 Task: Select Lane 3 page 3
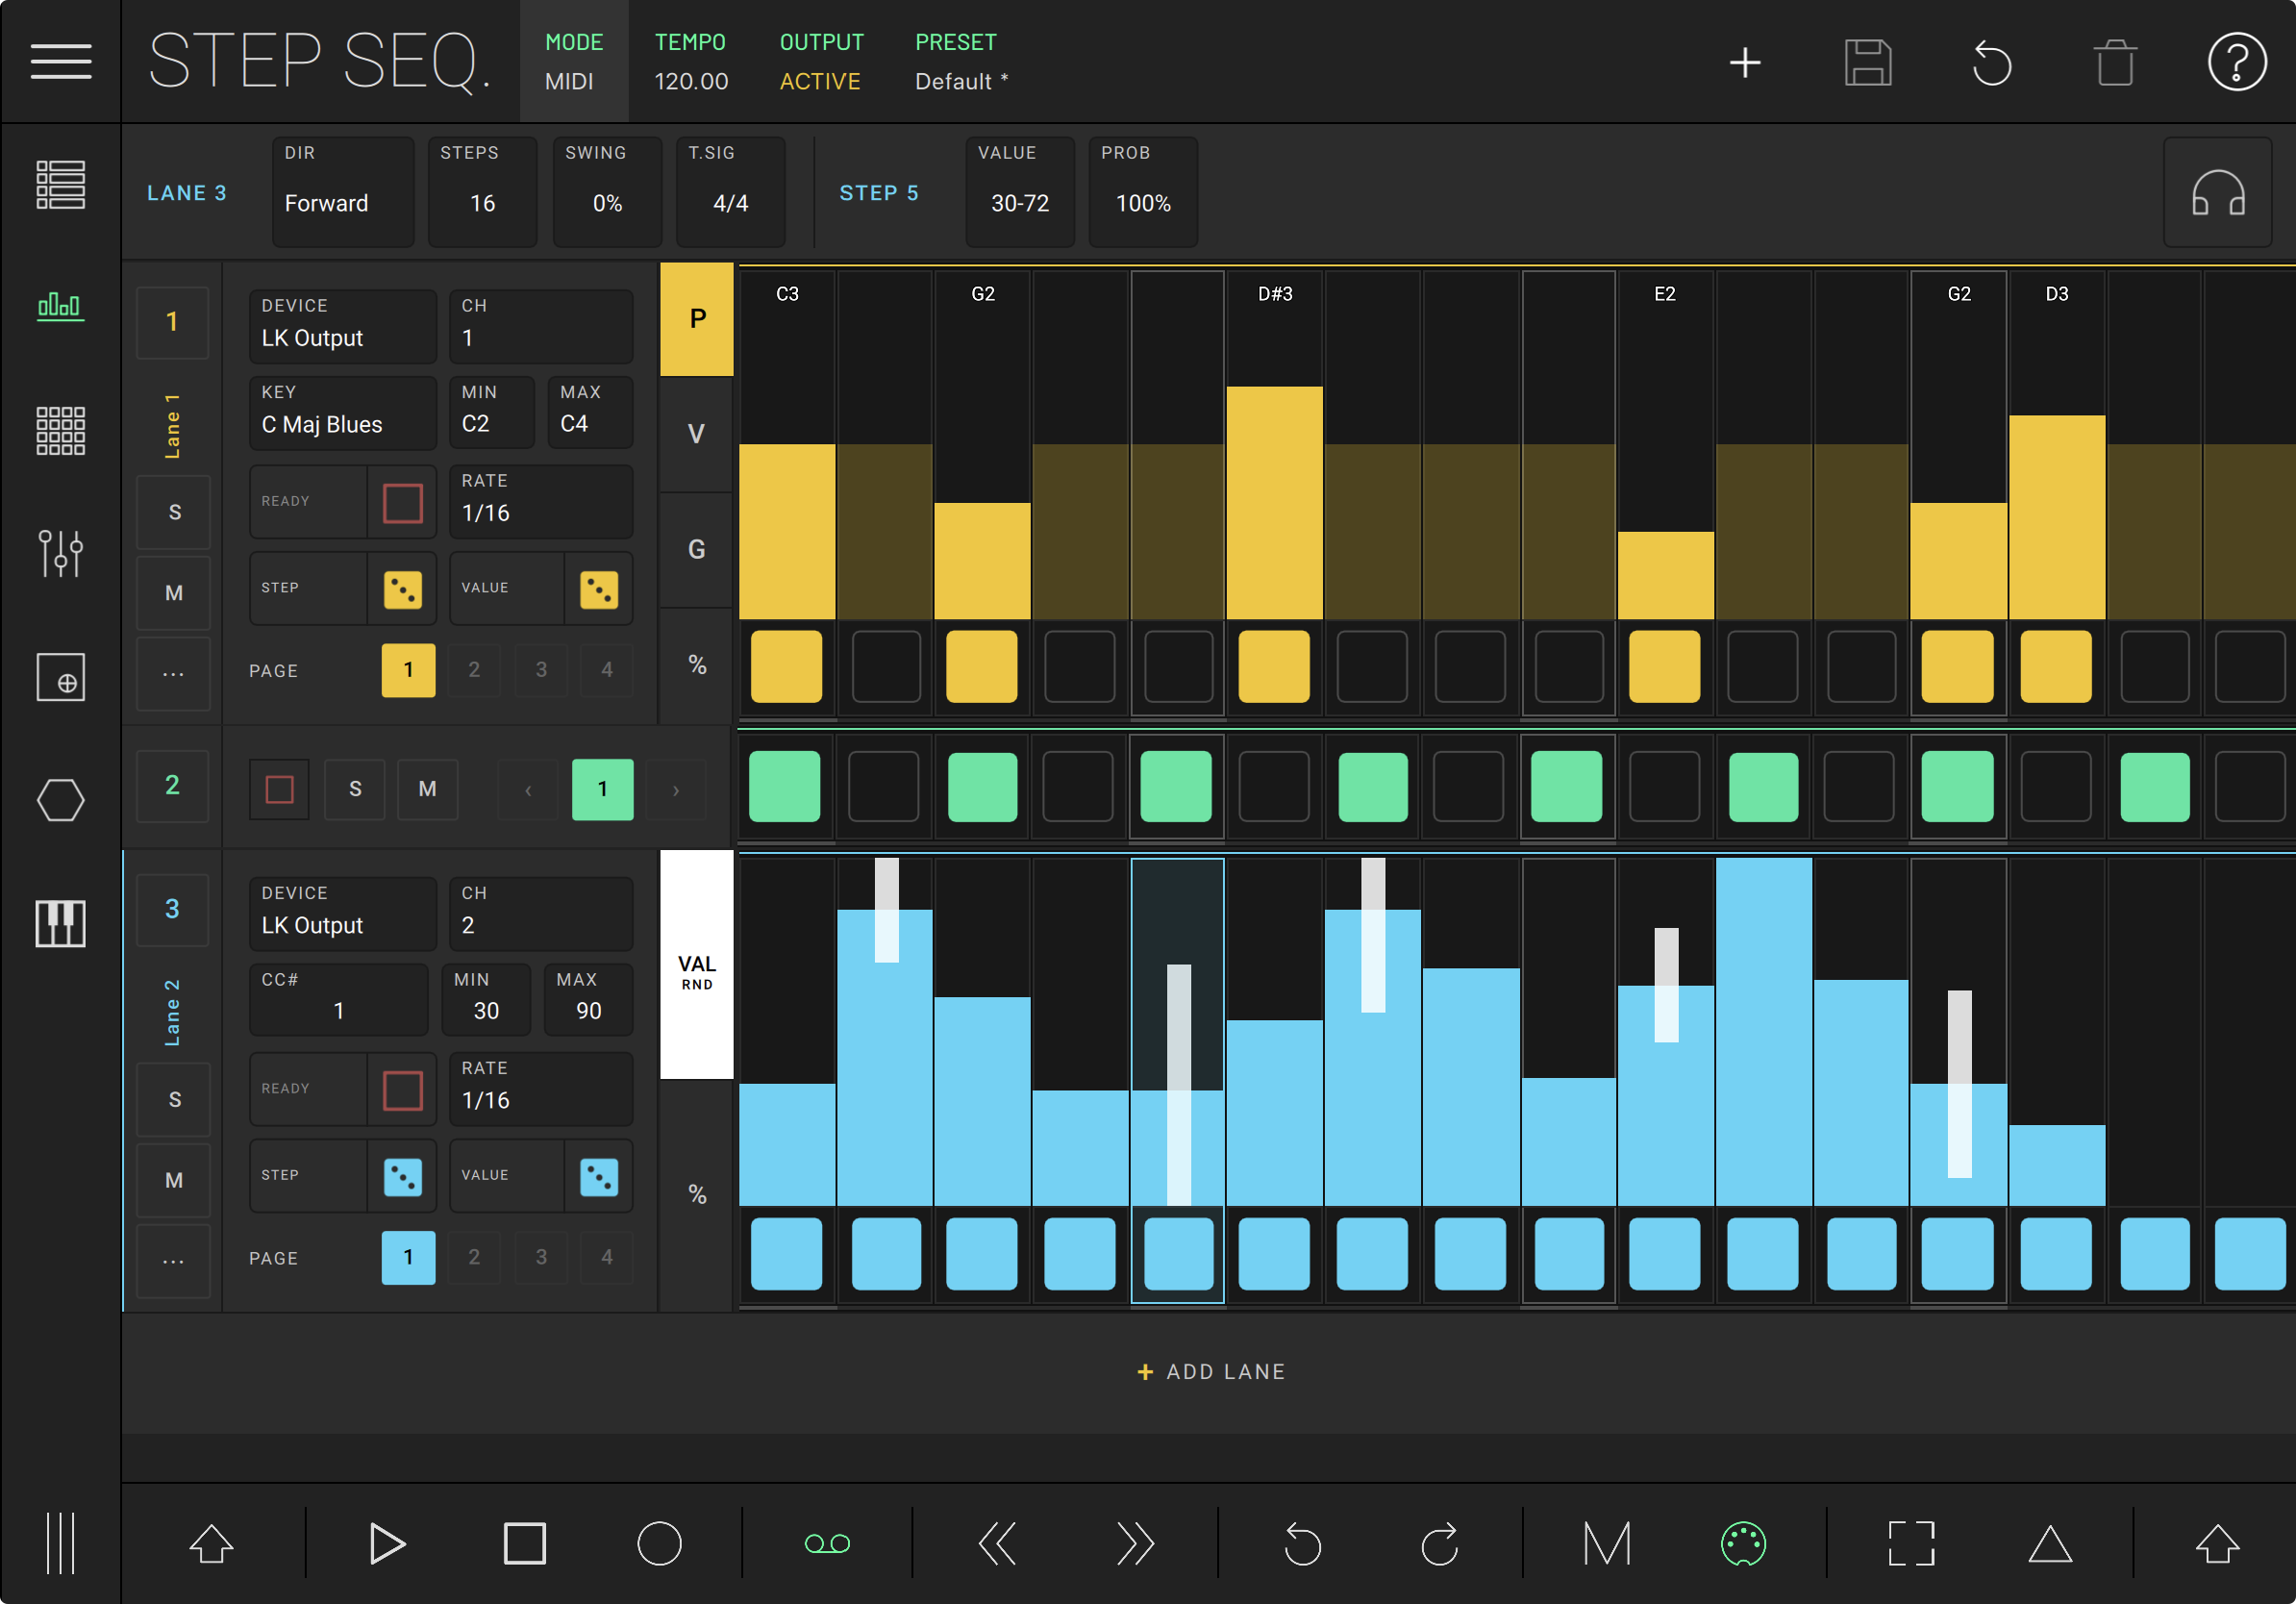click(541, 1257)
